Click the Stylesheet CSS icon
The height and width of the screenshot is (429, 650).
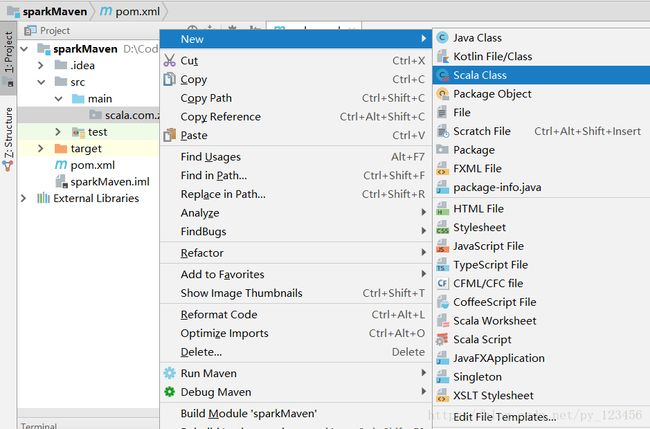click(x=443, y=228)
